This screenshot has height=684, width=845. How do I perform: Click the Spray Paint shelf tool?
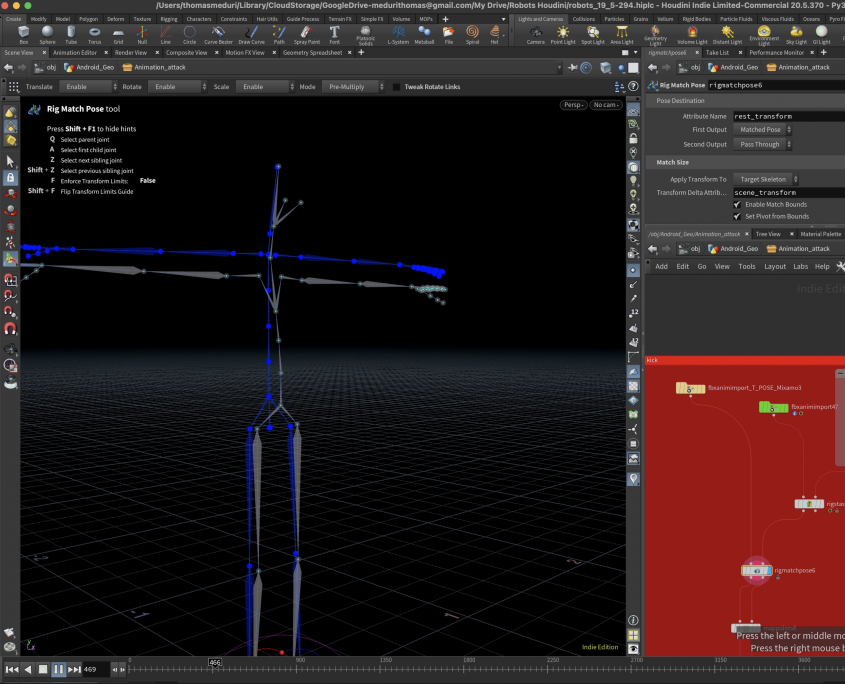tap(306, 34)
